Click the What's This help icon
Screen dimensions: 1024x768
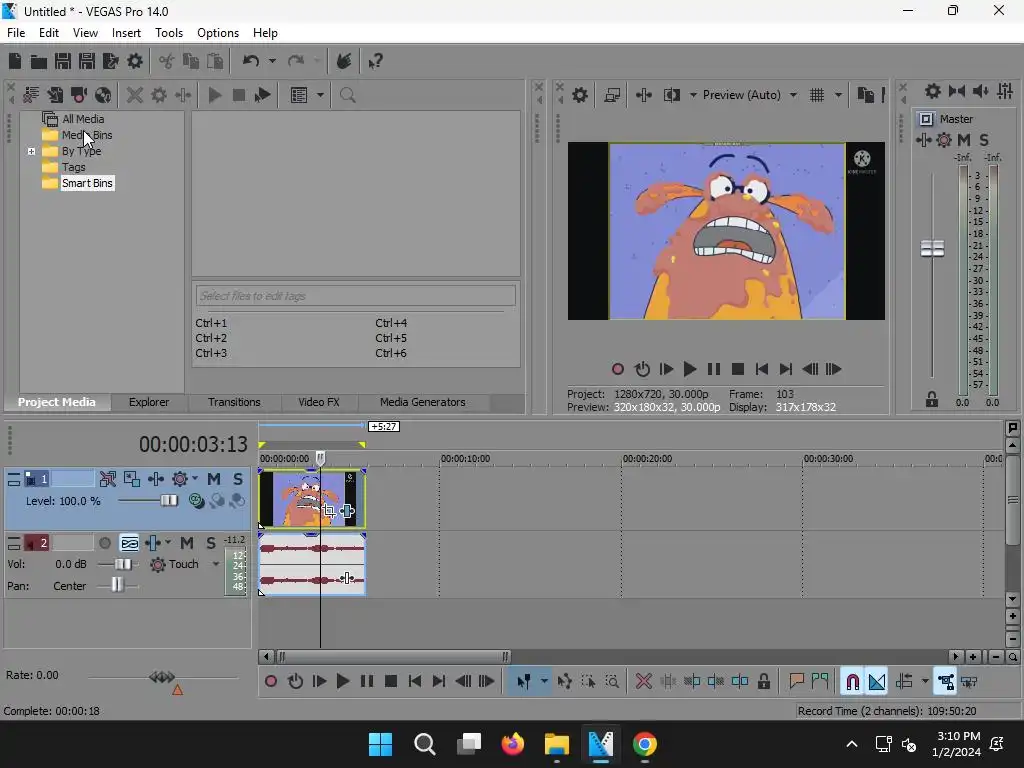click(376, 61)
